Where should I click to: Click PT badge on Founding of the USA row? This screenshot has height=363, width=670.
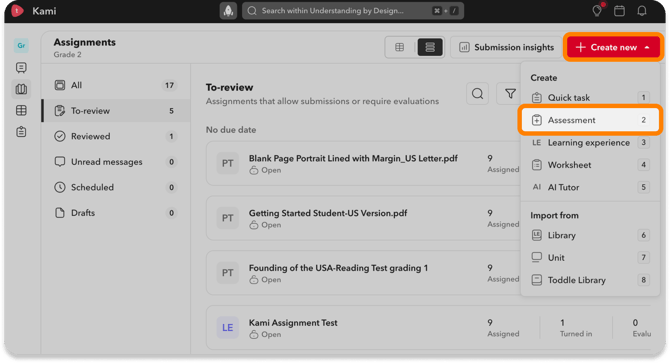pos(227,272)
